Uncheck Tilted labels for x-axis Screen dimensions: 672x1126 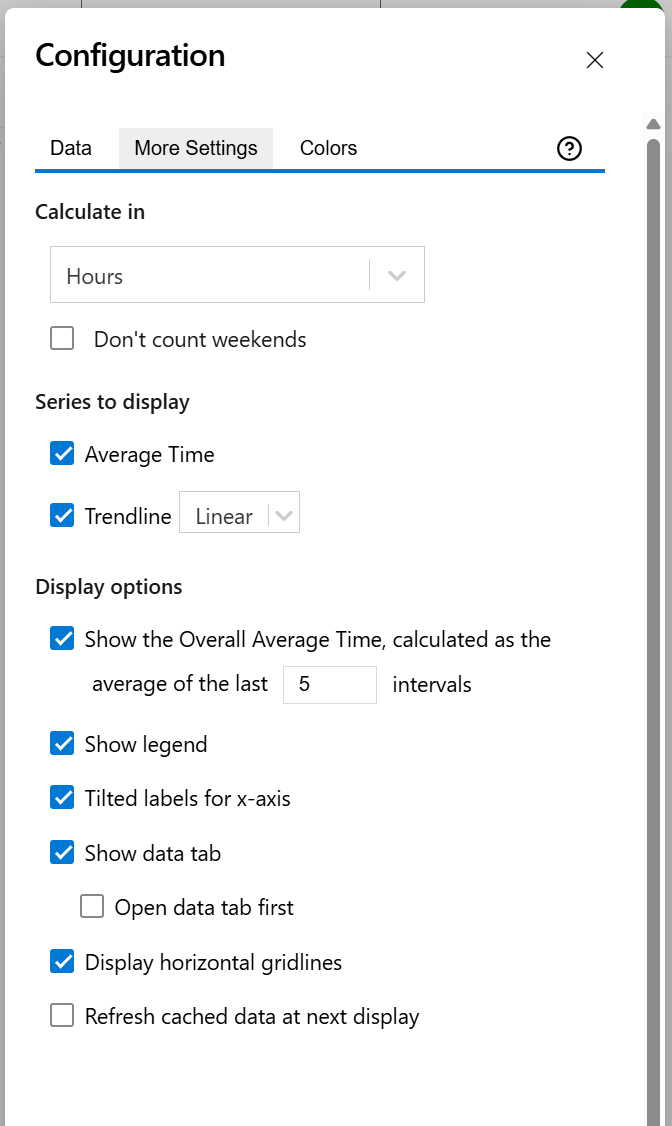(x=62, y=798)
